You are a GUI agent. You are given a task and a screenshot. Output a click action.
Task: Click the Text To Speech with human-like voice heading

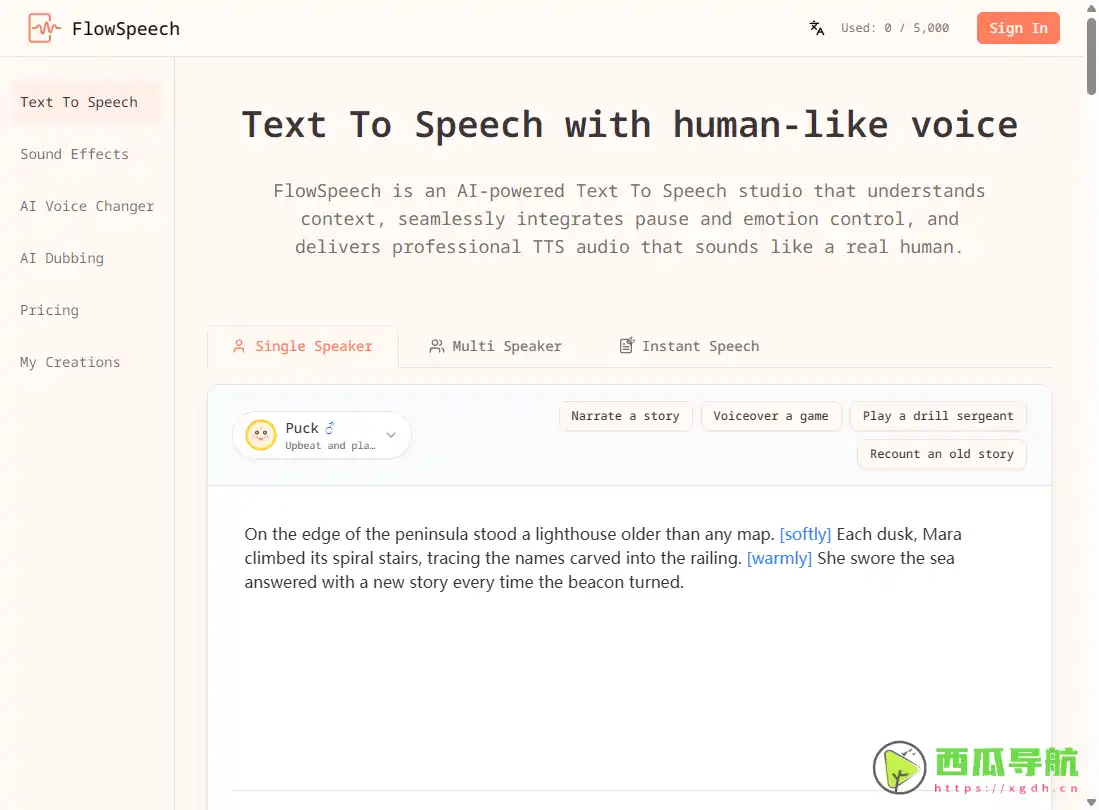point(629,125)
